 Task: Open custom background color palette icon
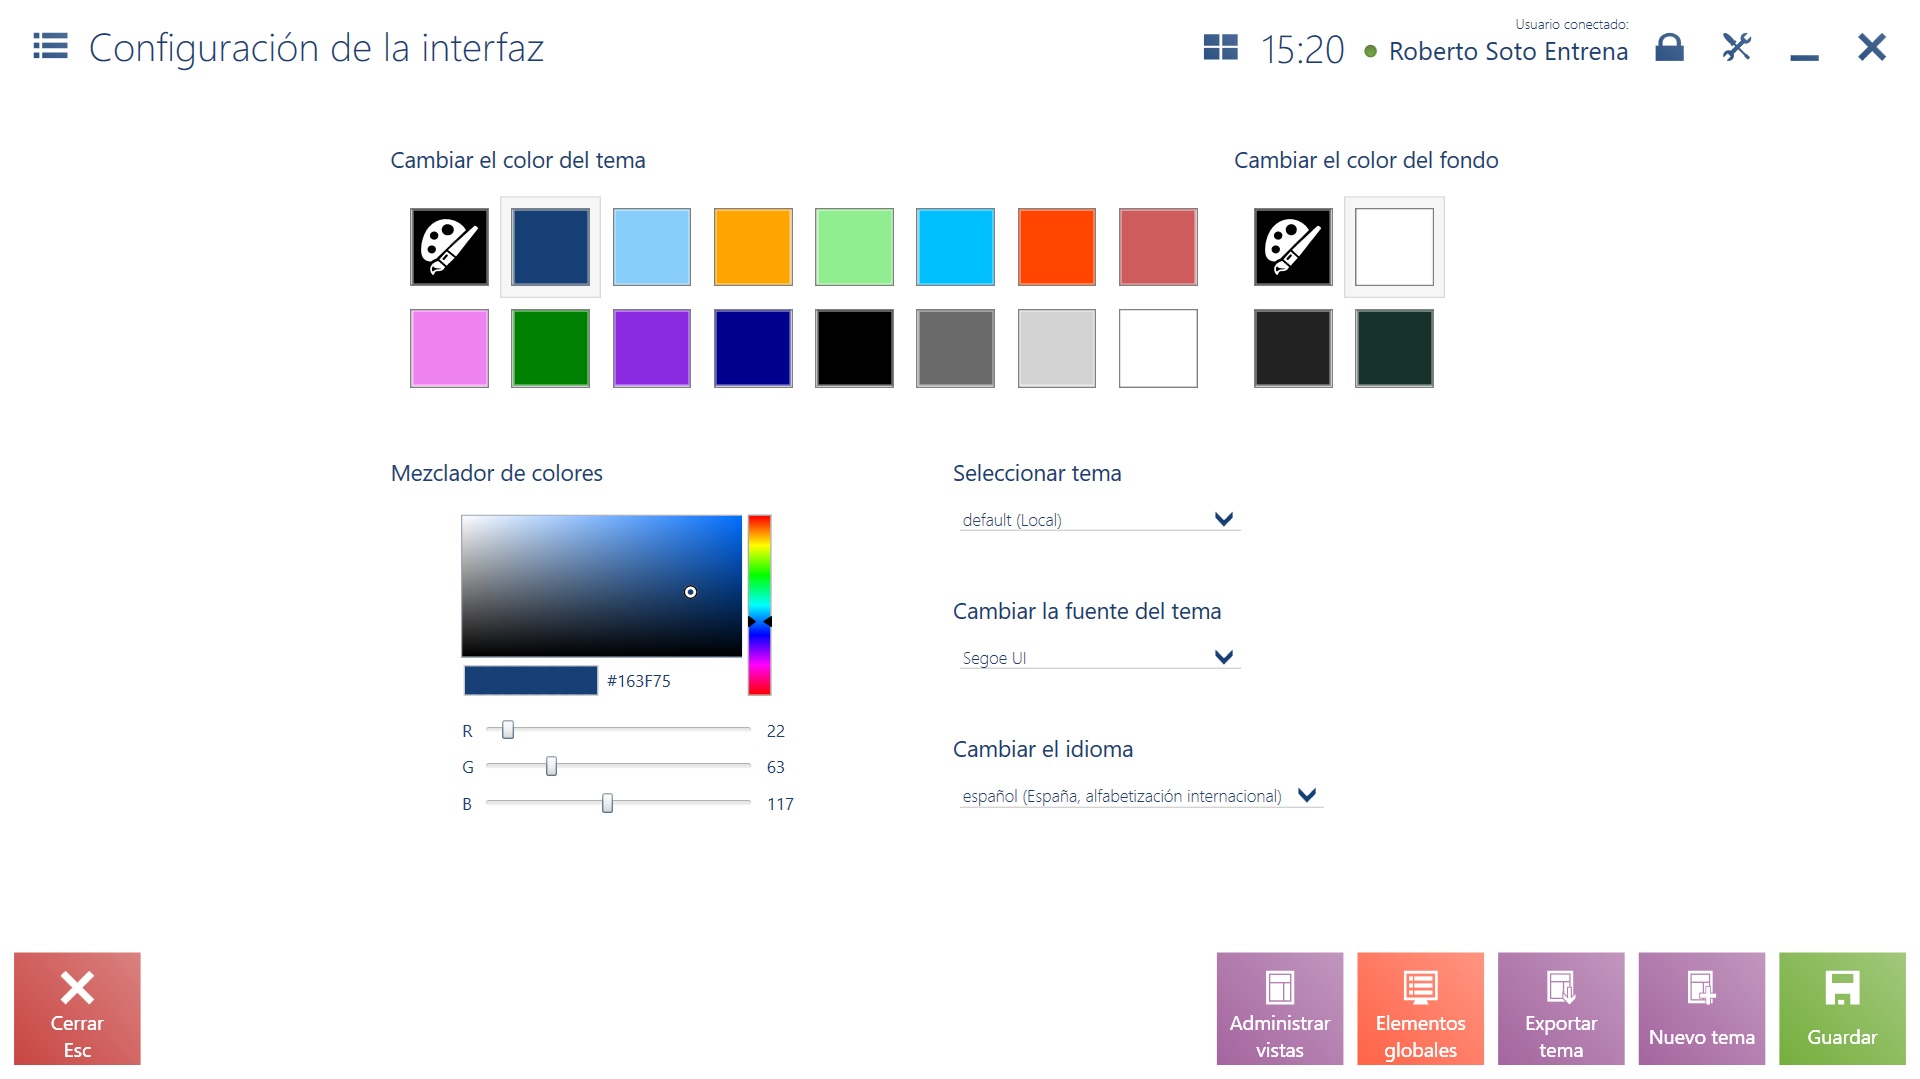(1293, 247)
